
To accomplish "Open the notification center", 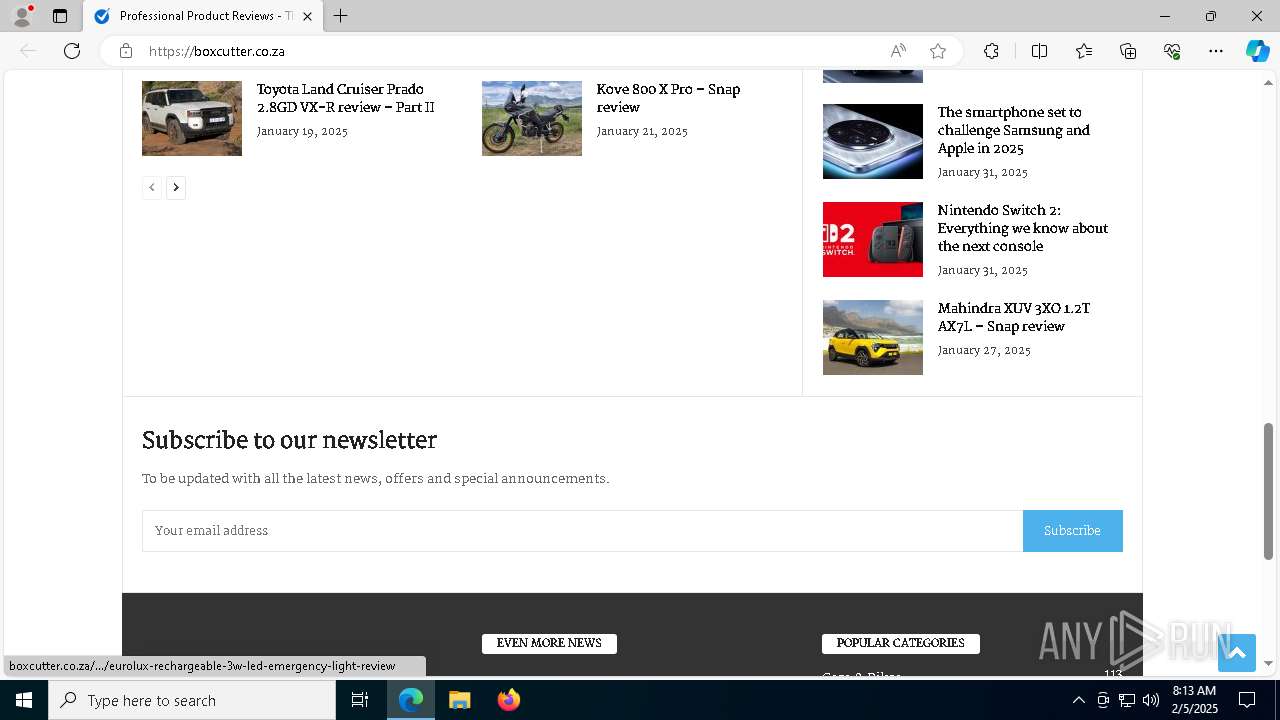I will [1247, 700].
